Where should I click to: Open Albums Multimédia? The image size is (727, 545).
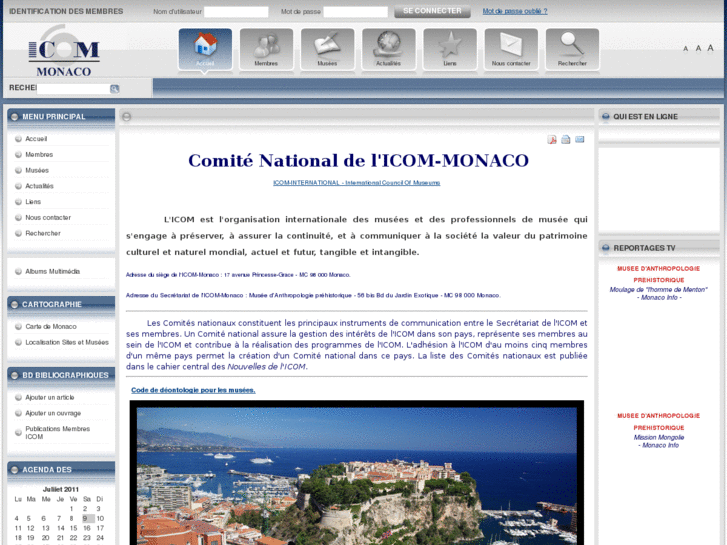(x=52, y=271)
